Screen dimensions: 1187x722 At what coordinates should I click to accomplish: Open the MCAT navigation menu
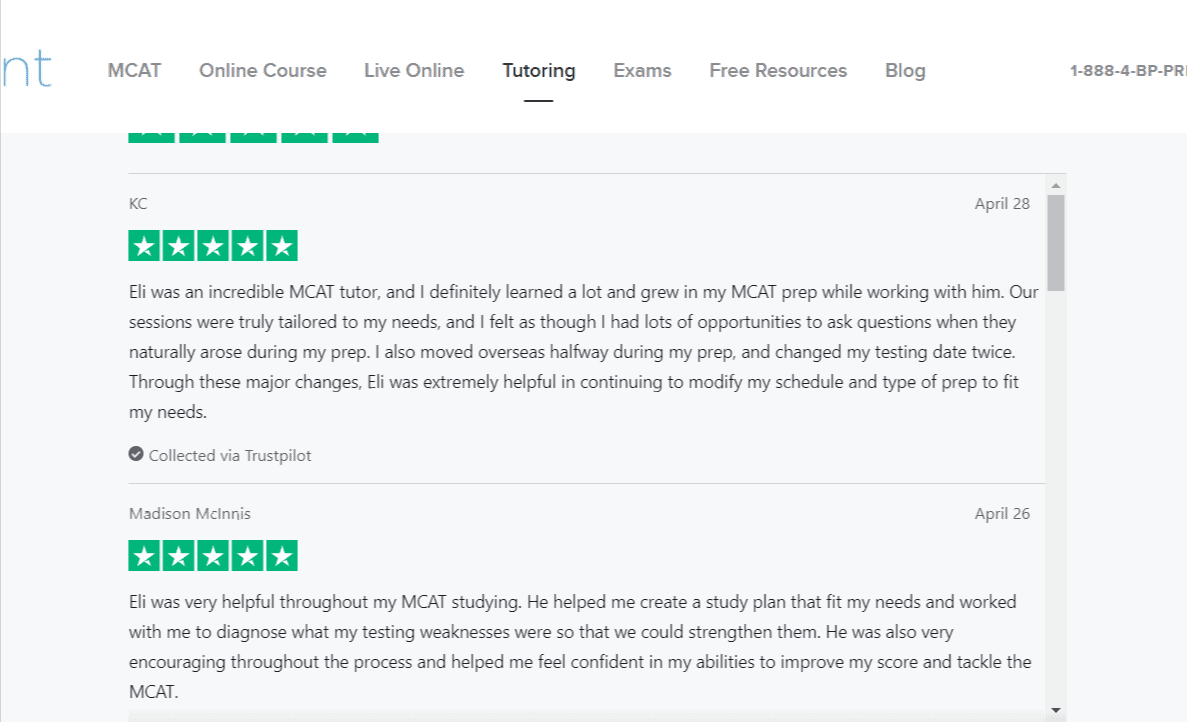click(134, 71)
